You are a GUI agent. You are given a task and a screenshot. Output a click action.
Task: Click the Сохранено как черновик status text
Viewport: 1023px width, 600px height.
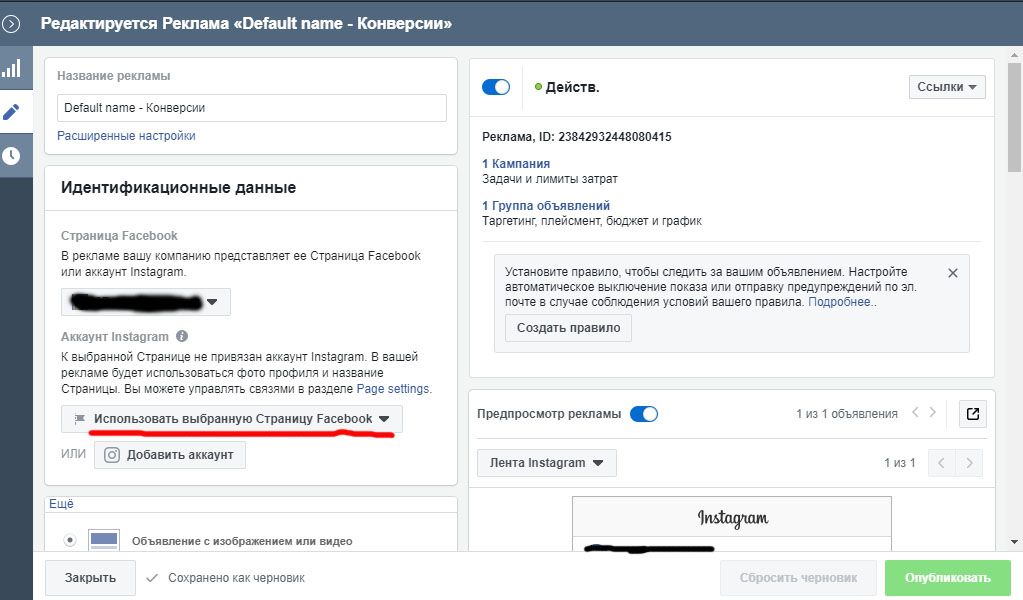coord(236,578)
